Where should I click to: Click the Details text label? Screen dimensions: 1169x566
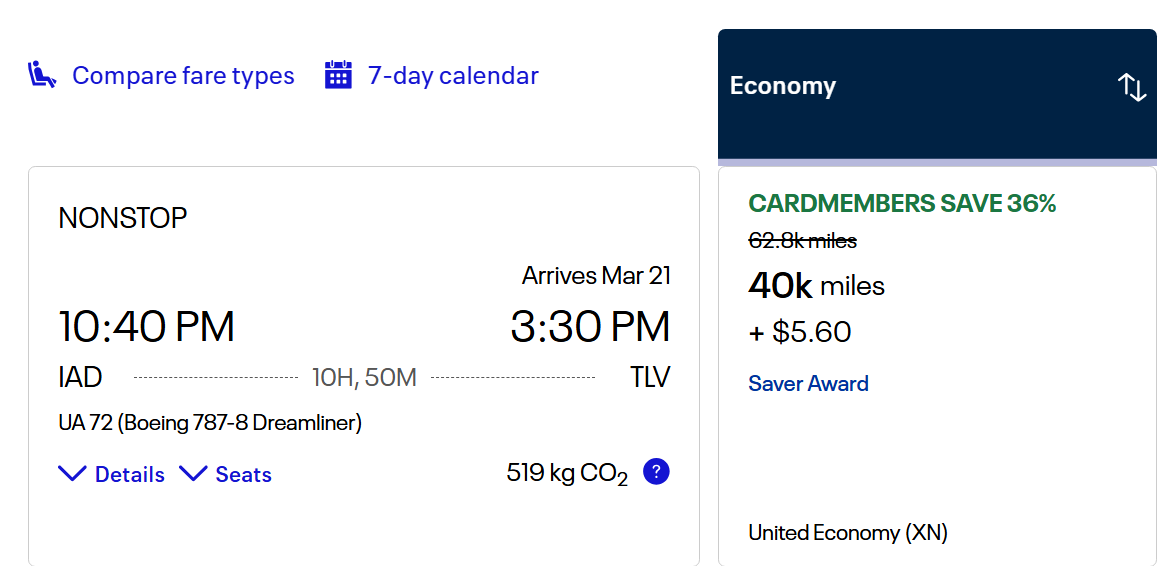(x=130, y=475)
